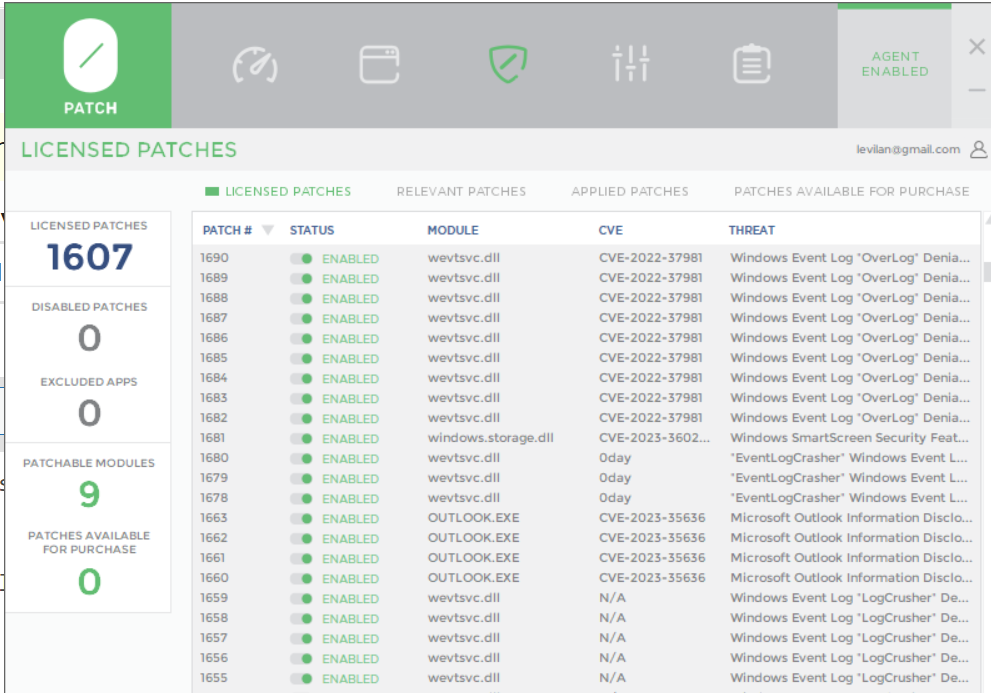Sort table by the CVE column header
991x693 pixels.
point(610,230)
